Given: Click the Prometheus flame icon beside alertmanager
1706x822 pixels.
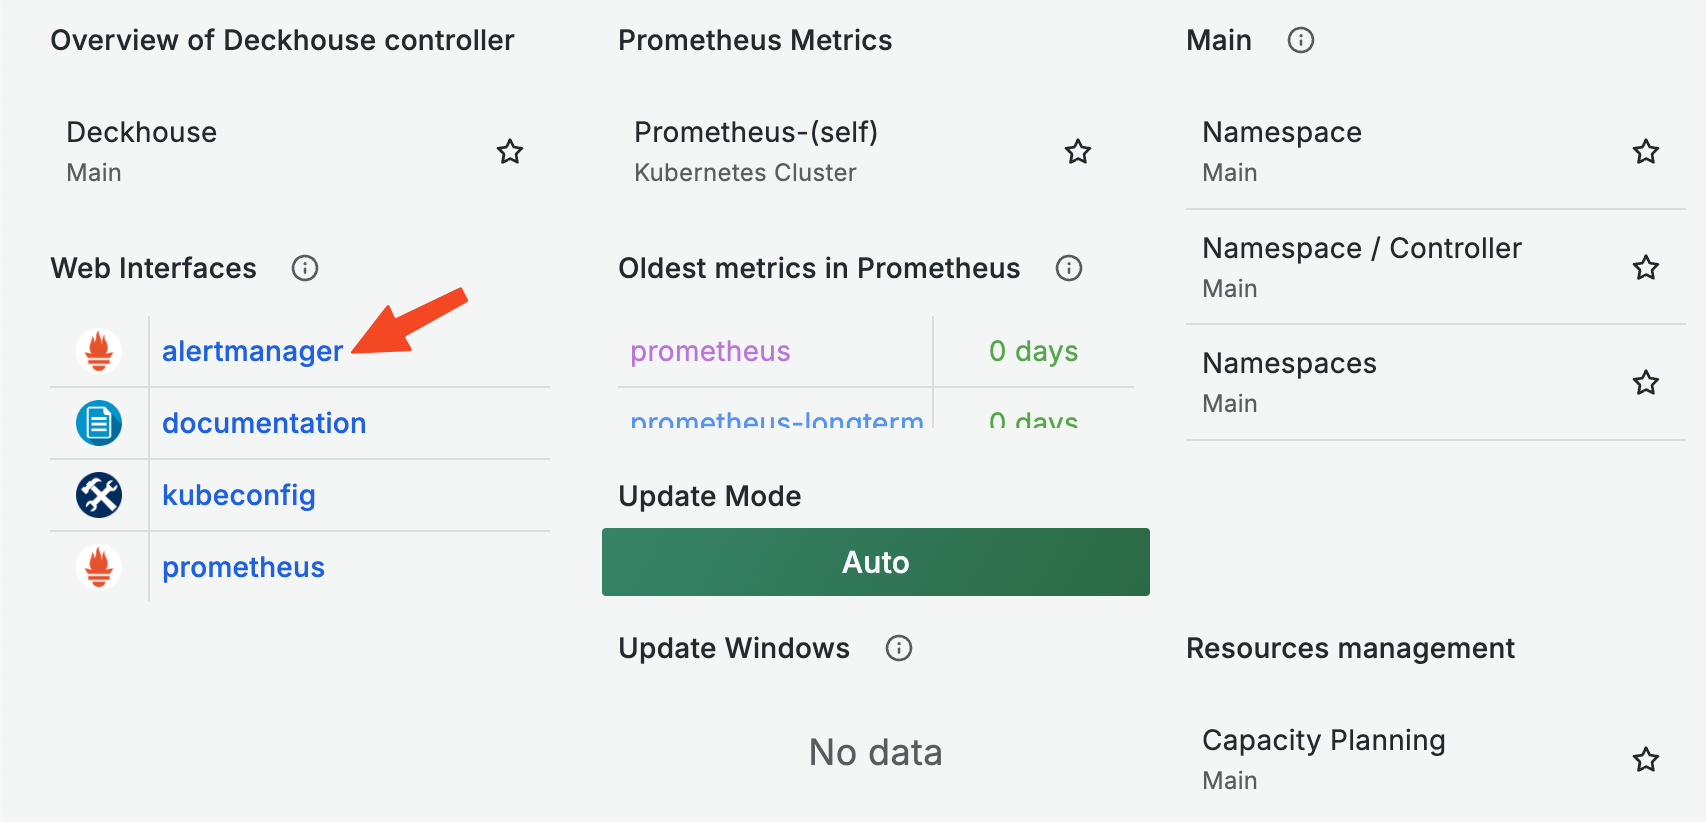Looking at the screenshot, I should point(97,351).
